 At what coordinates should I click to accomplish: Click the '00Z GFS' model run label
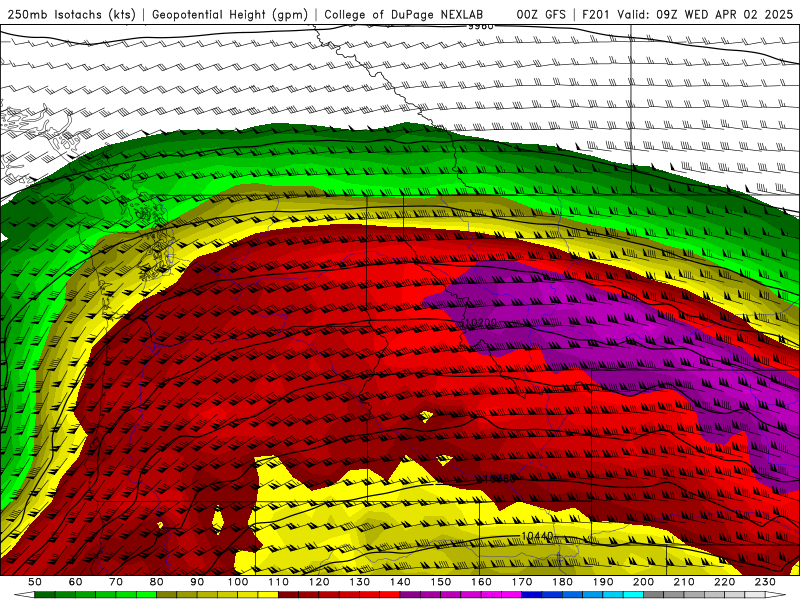pos(541,15)
